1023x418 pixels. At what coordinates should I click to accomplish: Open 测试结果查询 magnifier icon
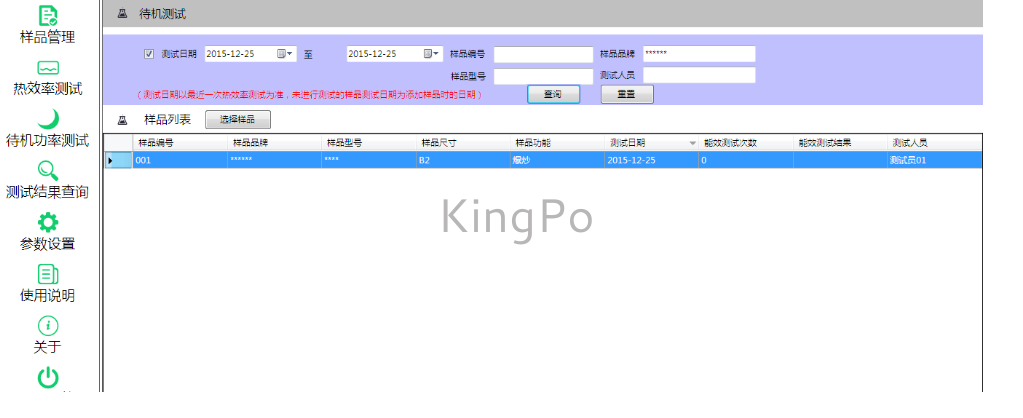tap(48, 170)
